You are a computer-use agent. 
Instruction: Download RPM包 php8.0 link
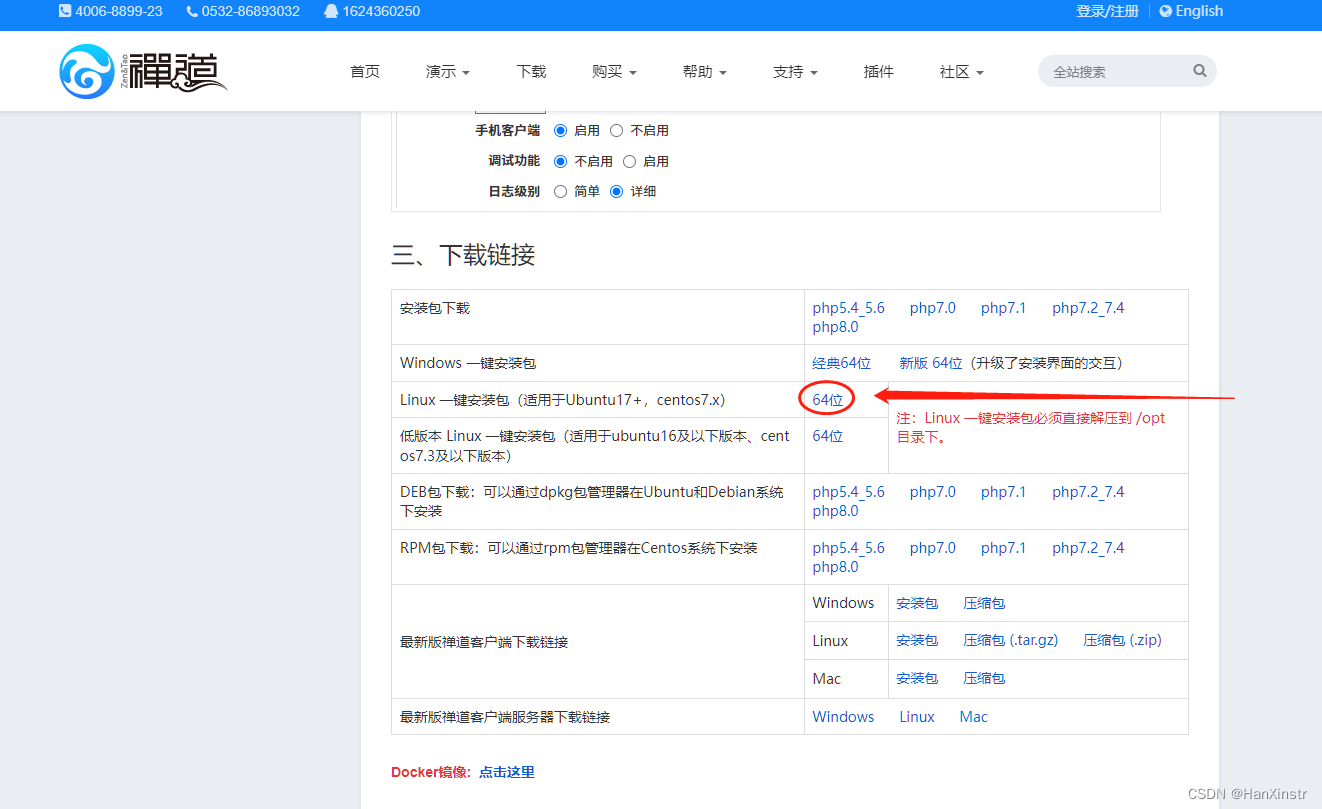coord(836,567)
